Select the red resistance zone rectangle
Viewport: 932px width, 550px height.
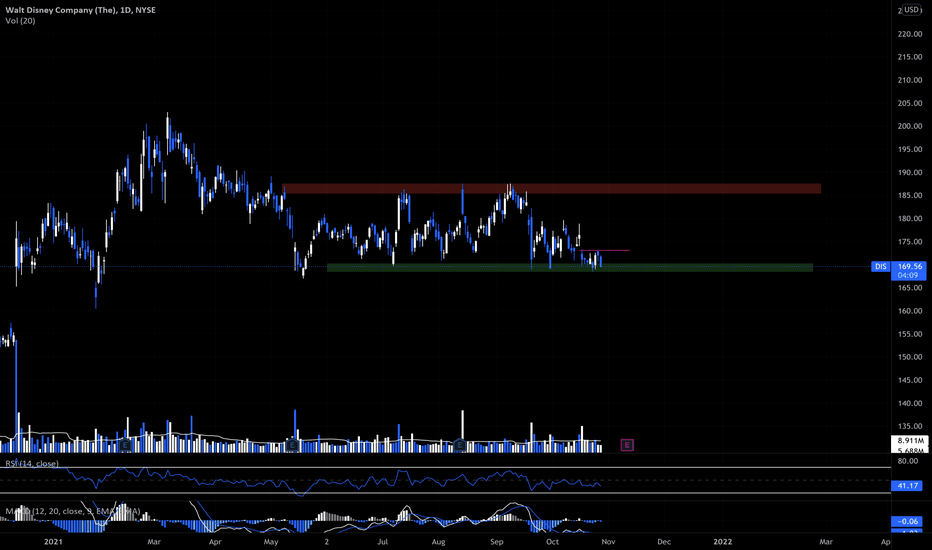[x=552, y=188]
